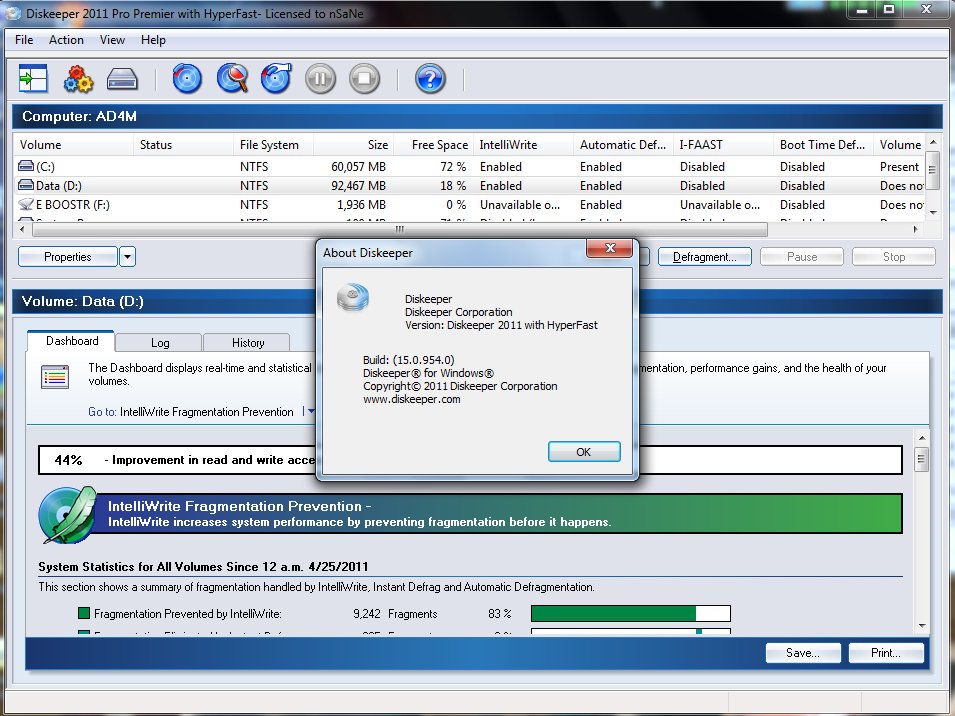This screenshot has width=955, height=716.
Task: Click the Properties button
Action: (x=68, y=257)
